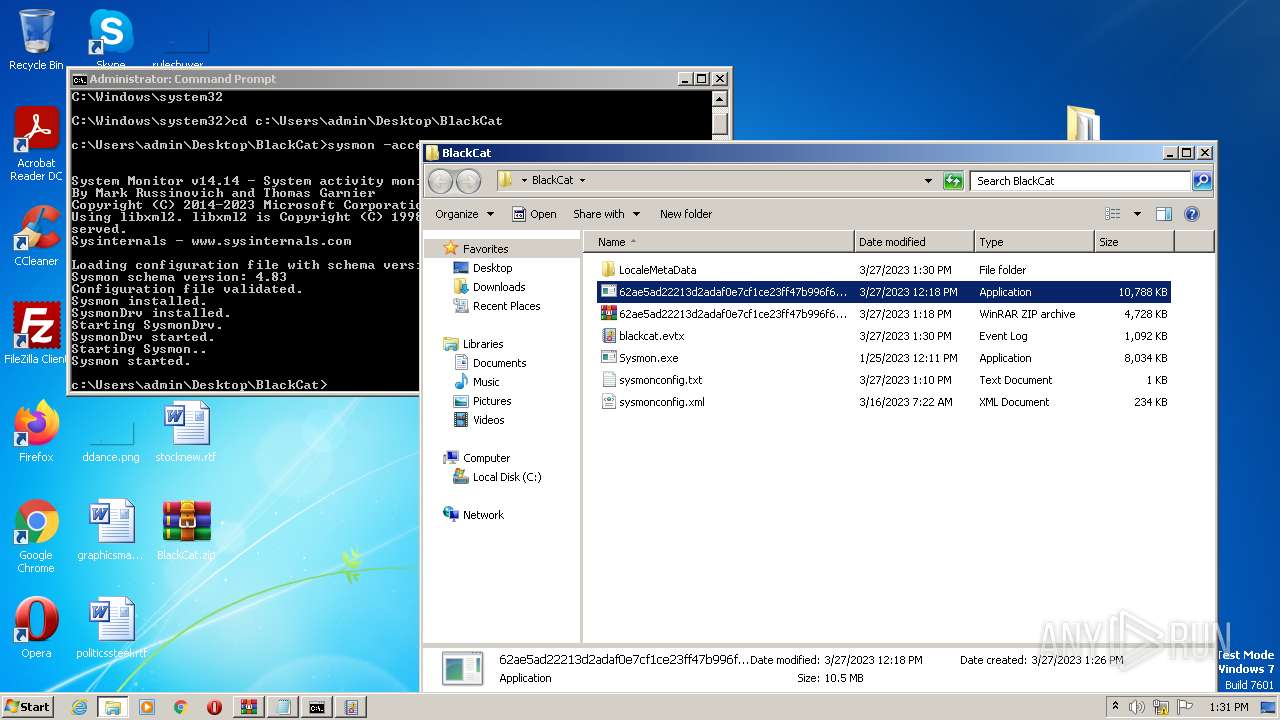Open Internet Explorer from the taskbar

pyautogui.click(x=79, y=707)
